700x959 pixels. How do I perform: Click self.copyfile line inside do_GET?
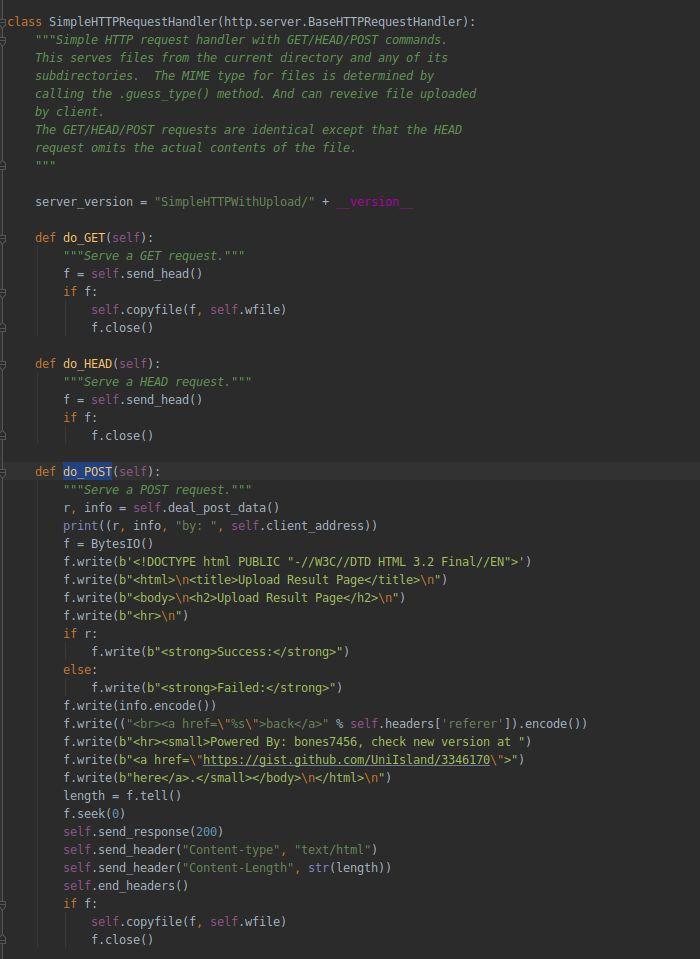(188, 309)
